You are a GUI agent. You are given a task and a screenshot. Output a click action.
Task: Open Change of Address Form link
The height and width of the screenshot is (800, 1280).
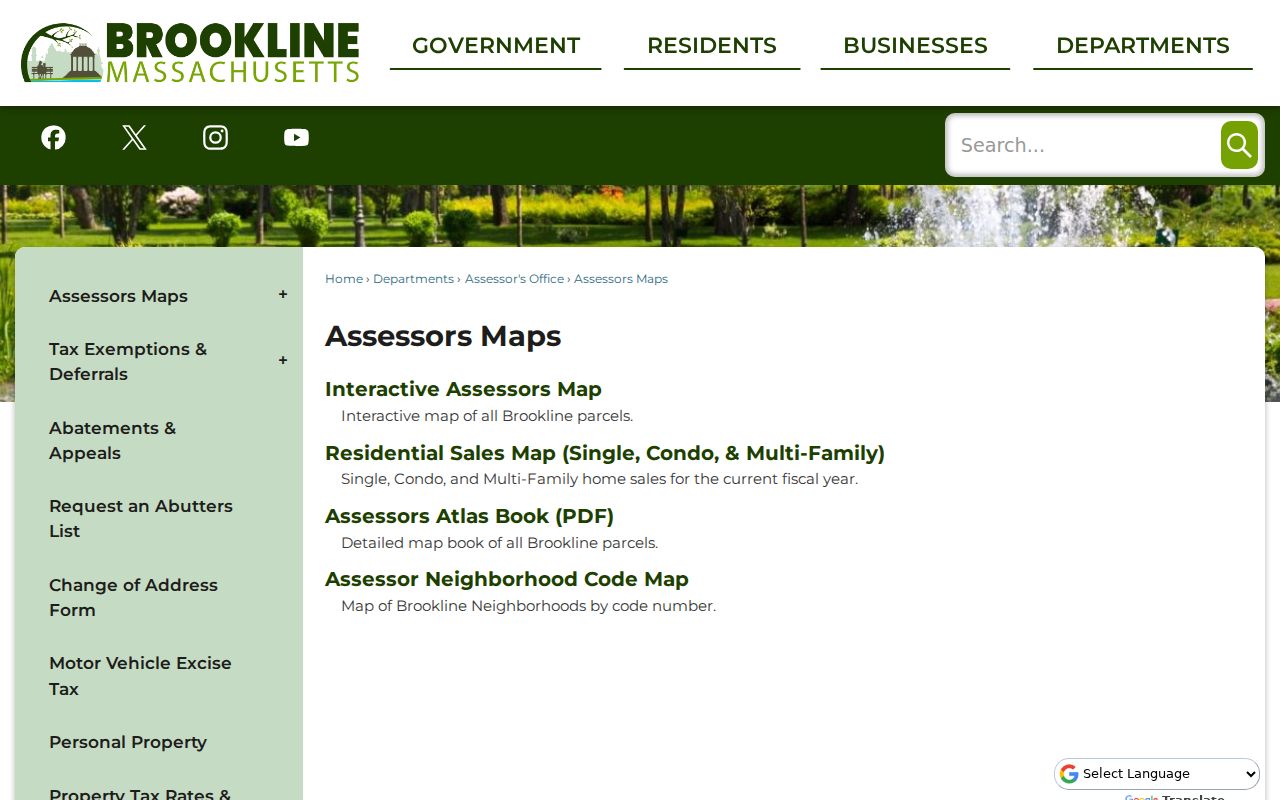[x=133, y=598]
